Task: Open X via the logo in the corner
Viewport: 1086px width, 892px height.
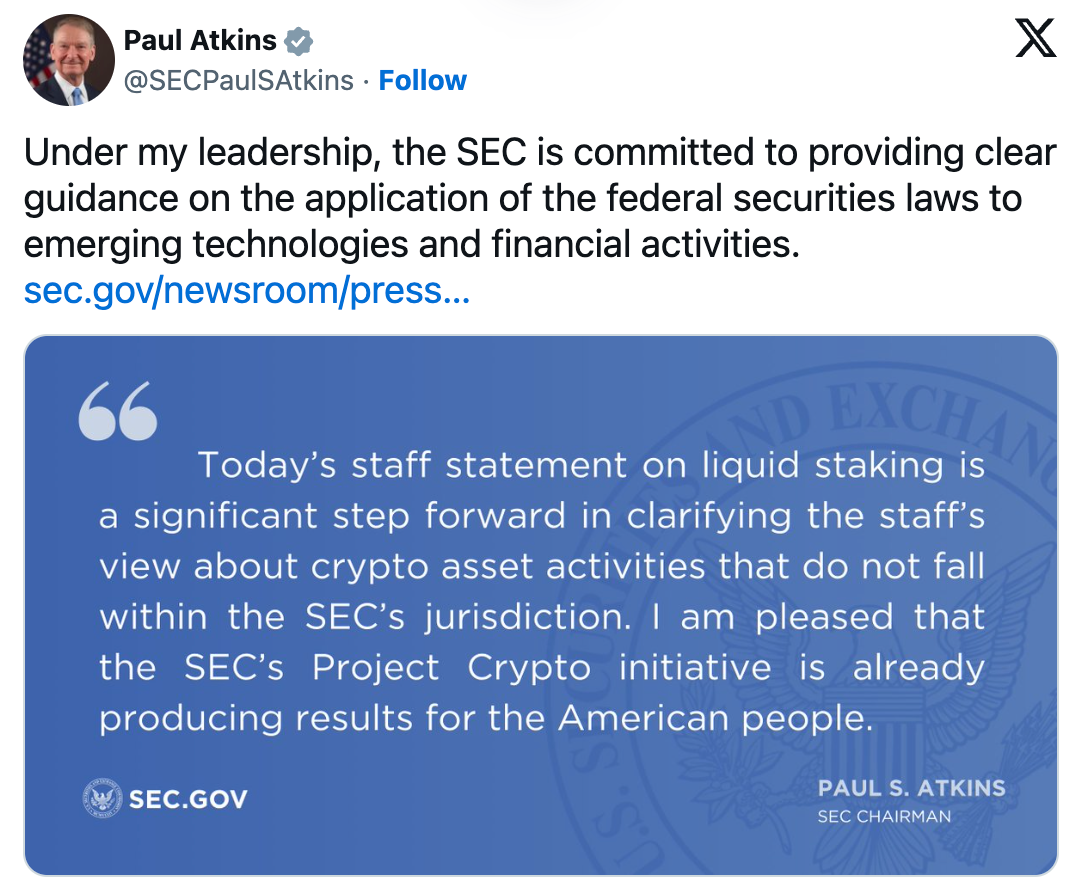Action: pyautogui.click(x=1035, y=39)
